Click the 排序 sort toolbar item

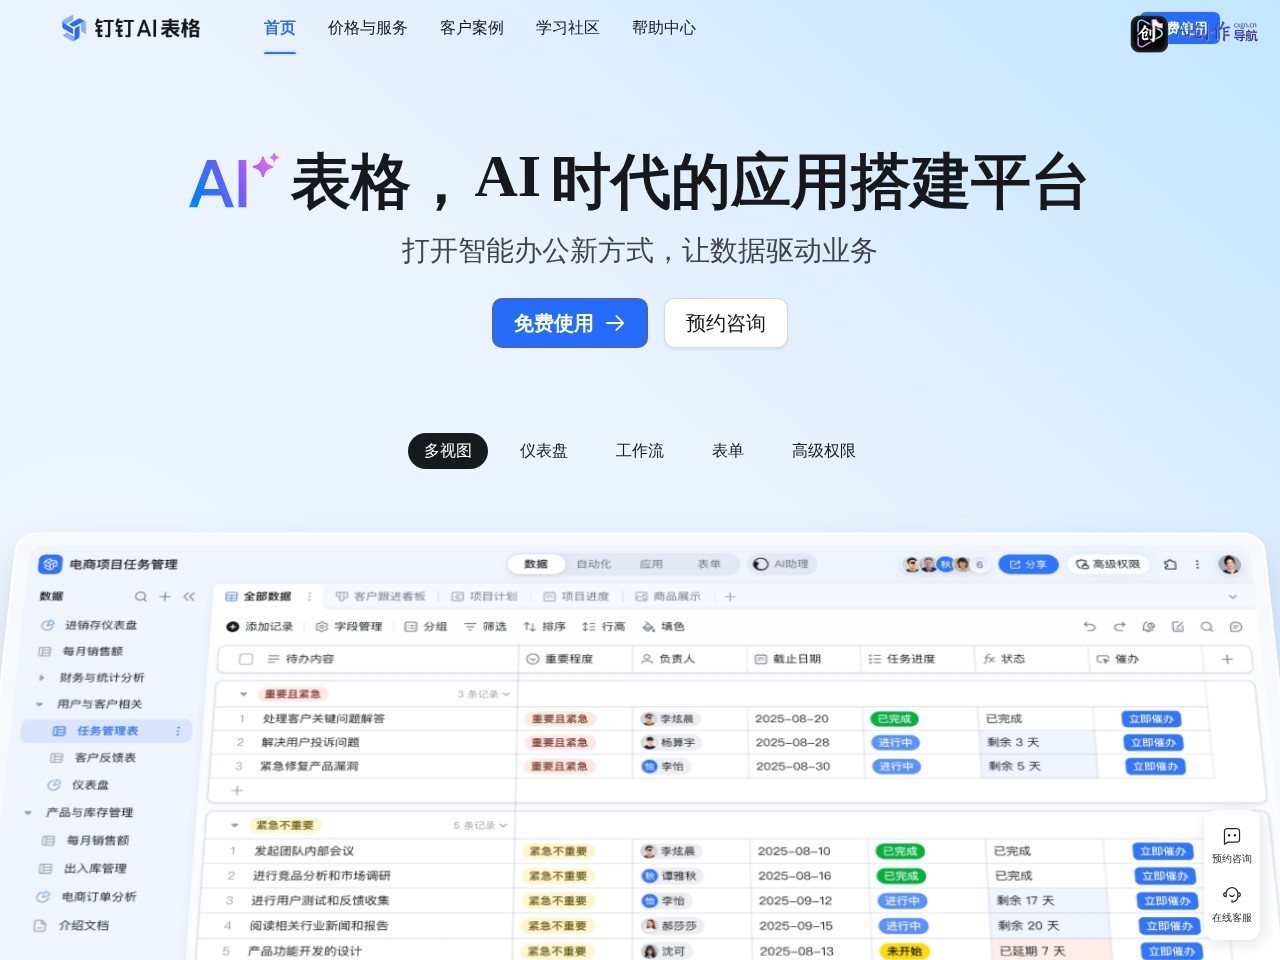tap(545, 627)
